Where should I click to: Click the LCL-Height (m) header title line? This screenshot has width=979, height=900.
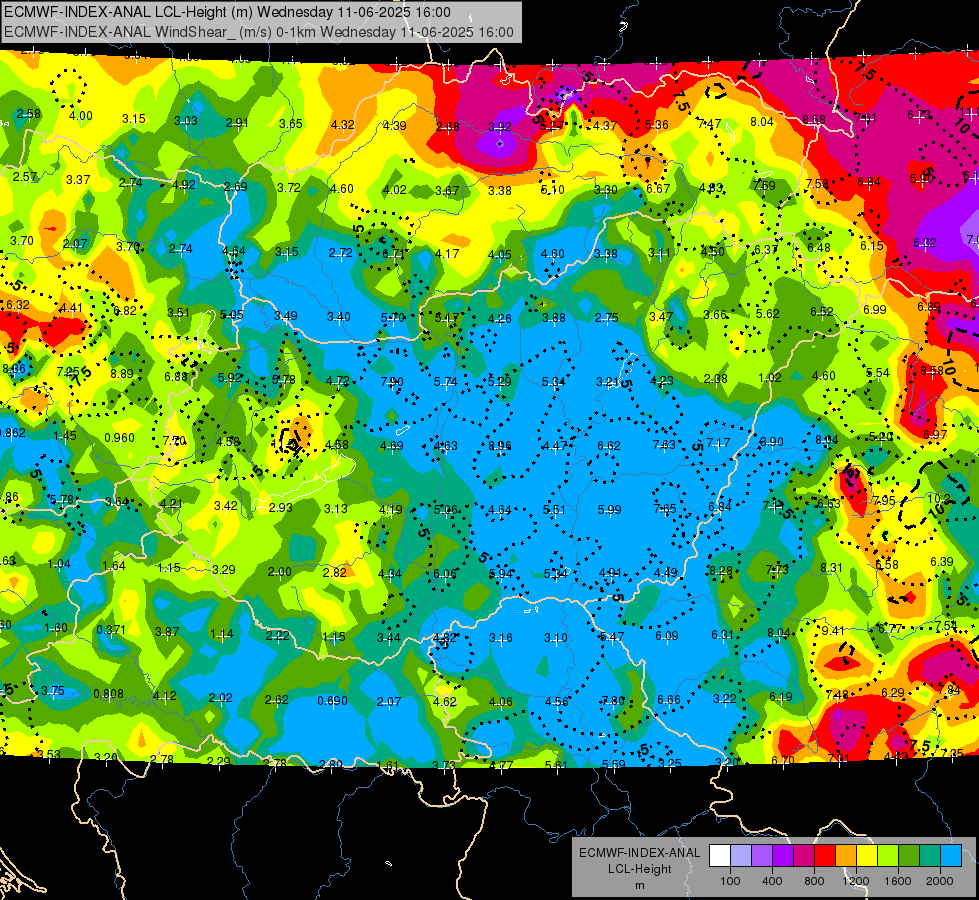point(227,12)
